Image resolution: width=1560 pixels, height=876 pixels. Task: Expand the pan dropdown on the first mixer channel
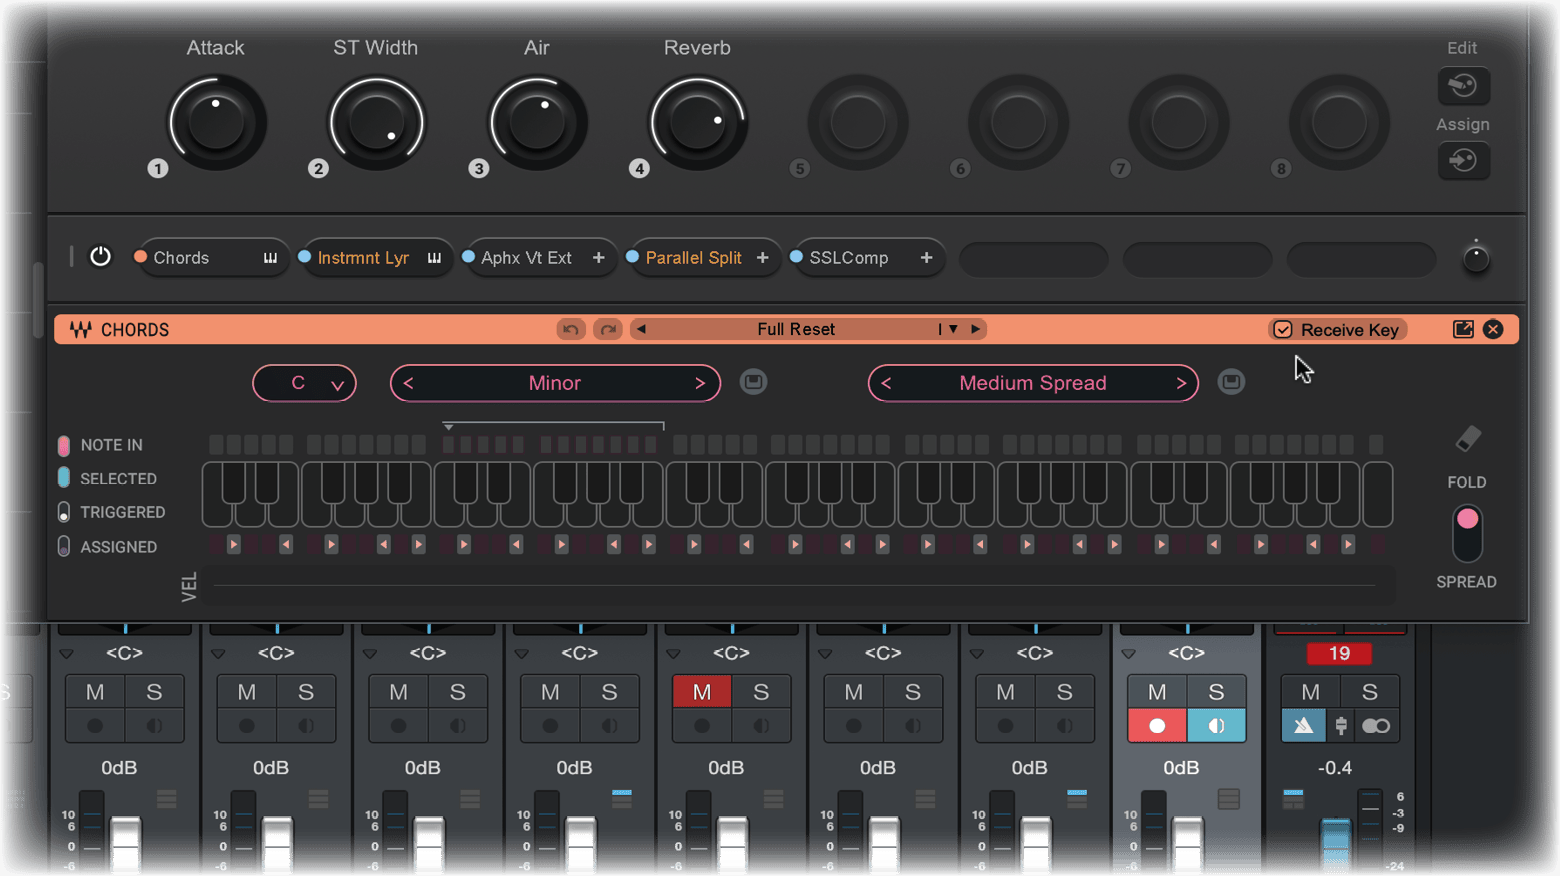click(66, 654)
